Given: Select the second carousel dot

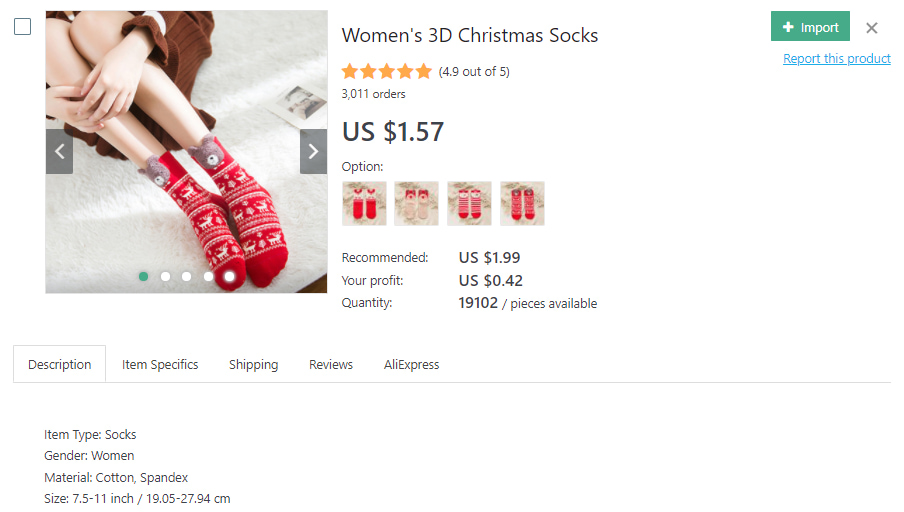Looking at the screenshot, I should tap(165, 276).
